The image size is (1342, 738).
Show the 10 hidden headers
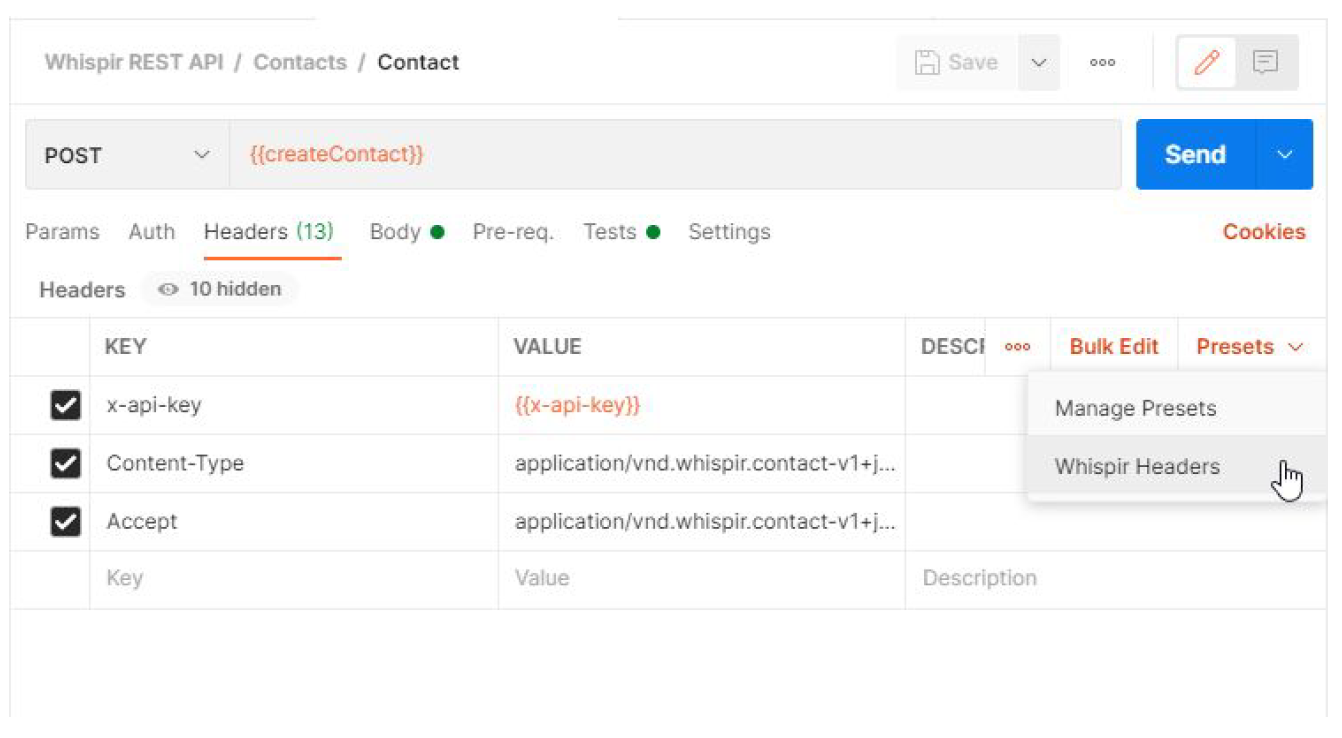(221, 289)
